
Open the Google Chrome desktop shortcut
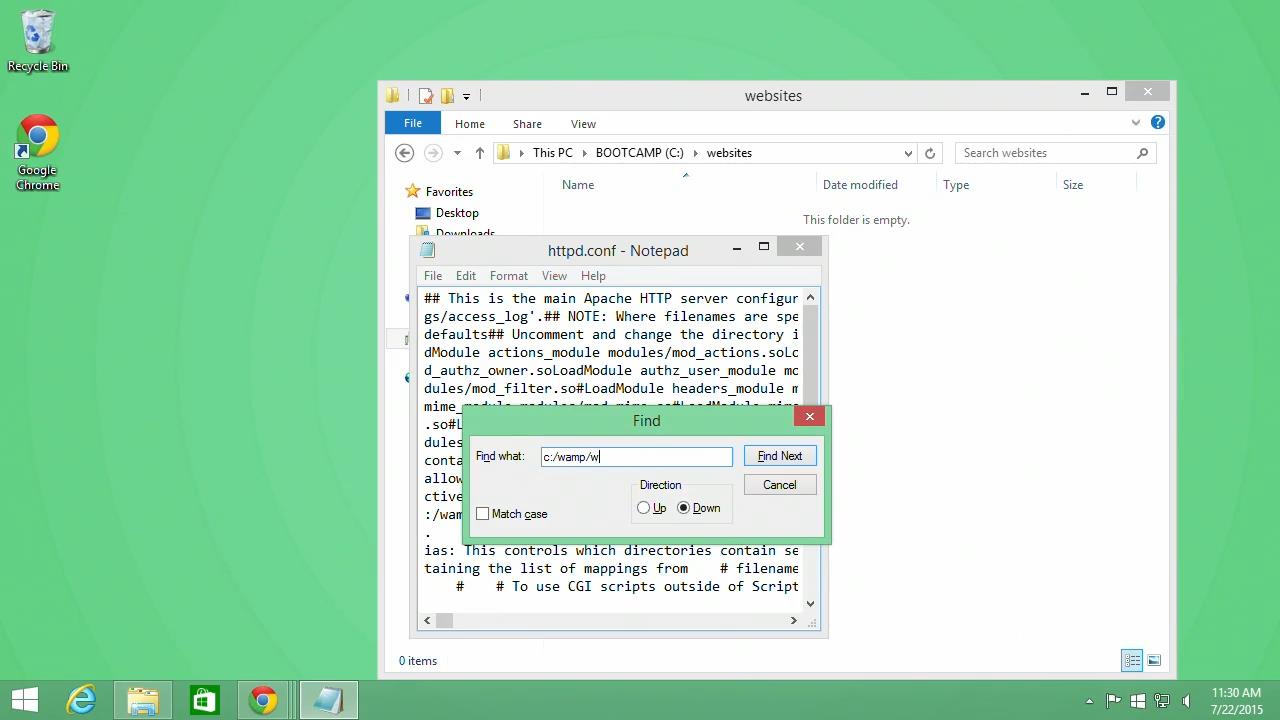38,153
